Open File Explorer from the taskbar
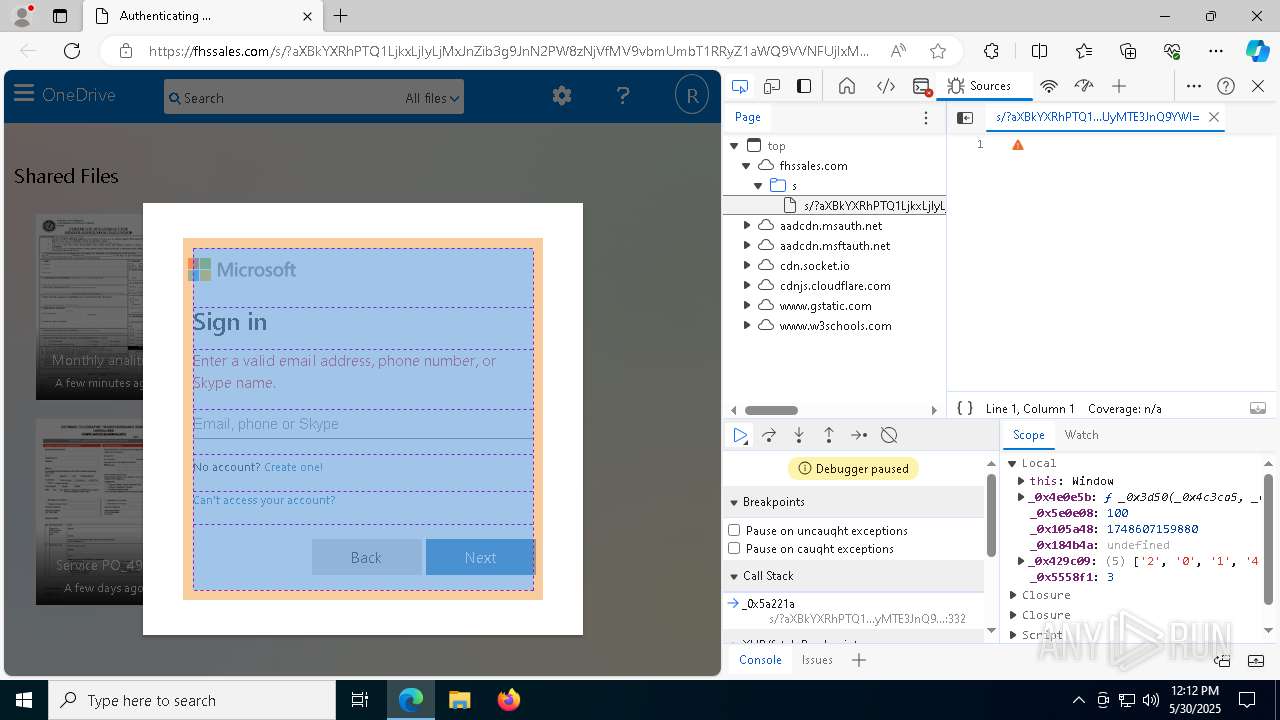Viewport: 1280px width, 720px height. coord(459,700)
